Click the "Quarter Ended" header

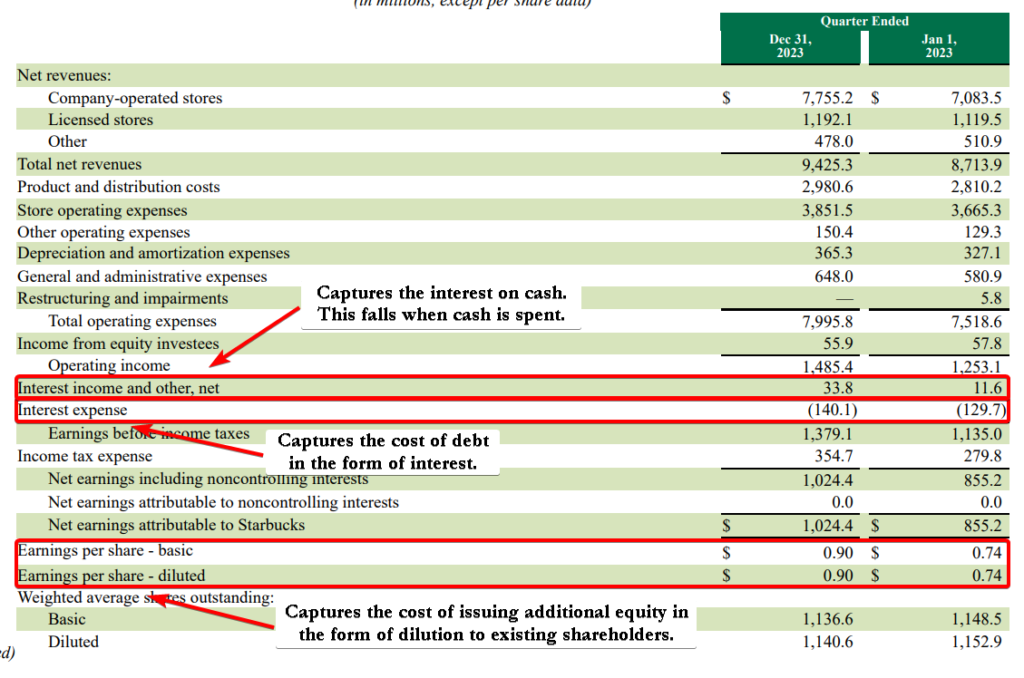[864, 21]
